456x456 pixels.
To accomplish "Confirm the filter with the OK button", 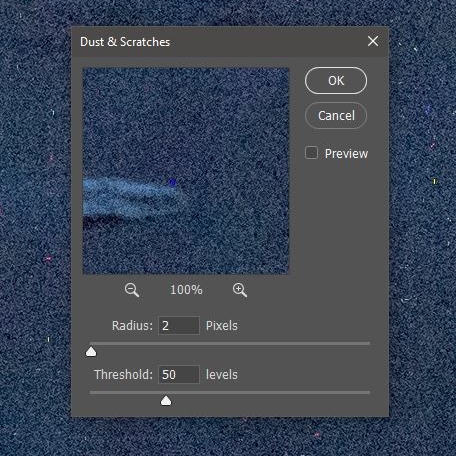I will (x=336, y=81).
